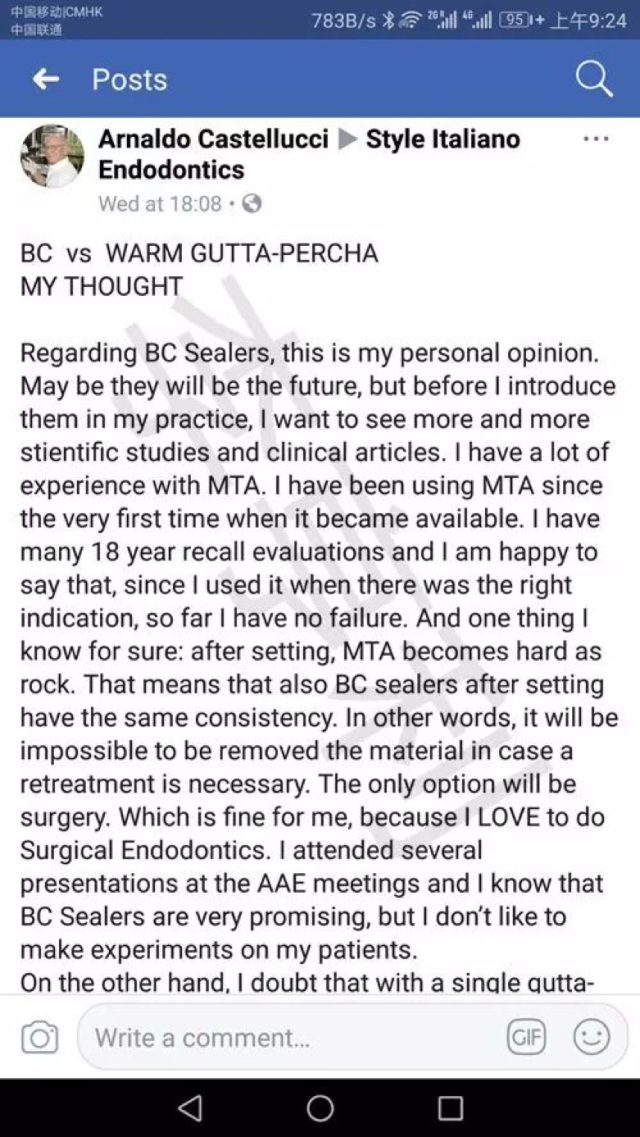Screen dimensions: 640x1137
Task: Open Arnaldo Castellucci's profile name link
Action: 213,138
